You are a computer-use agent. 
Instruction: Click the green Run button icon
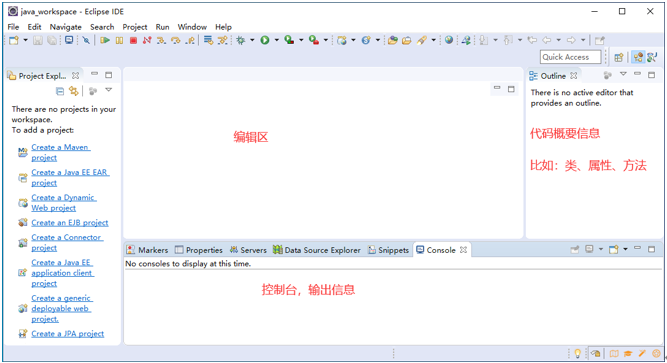(x=265, y=40)
